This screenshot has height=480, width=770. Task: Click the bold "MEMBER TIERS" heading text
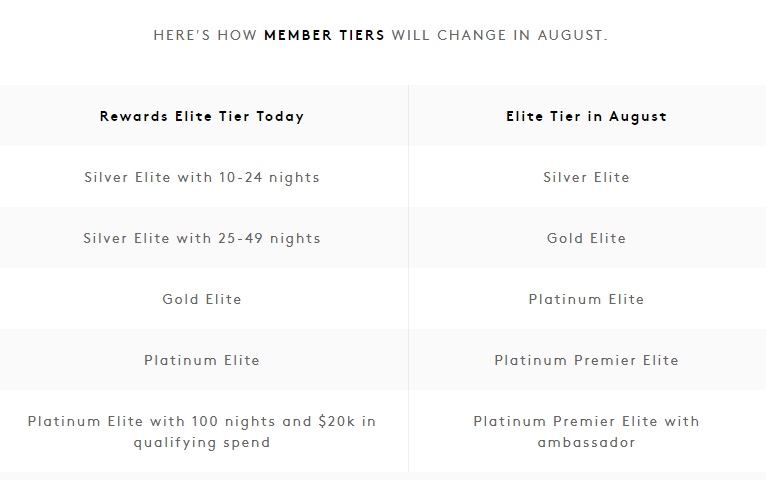(324, 35)
